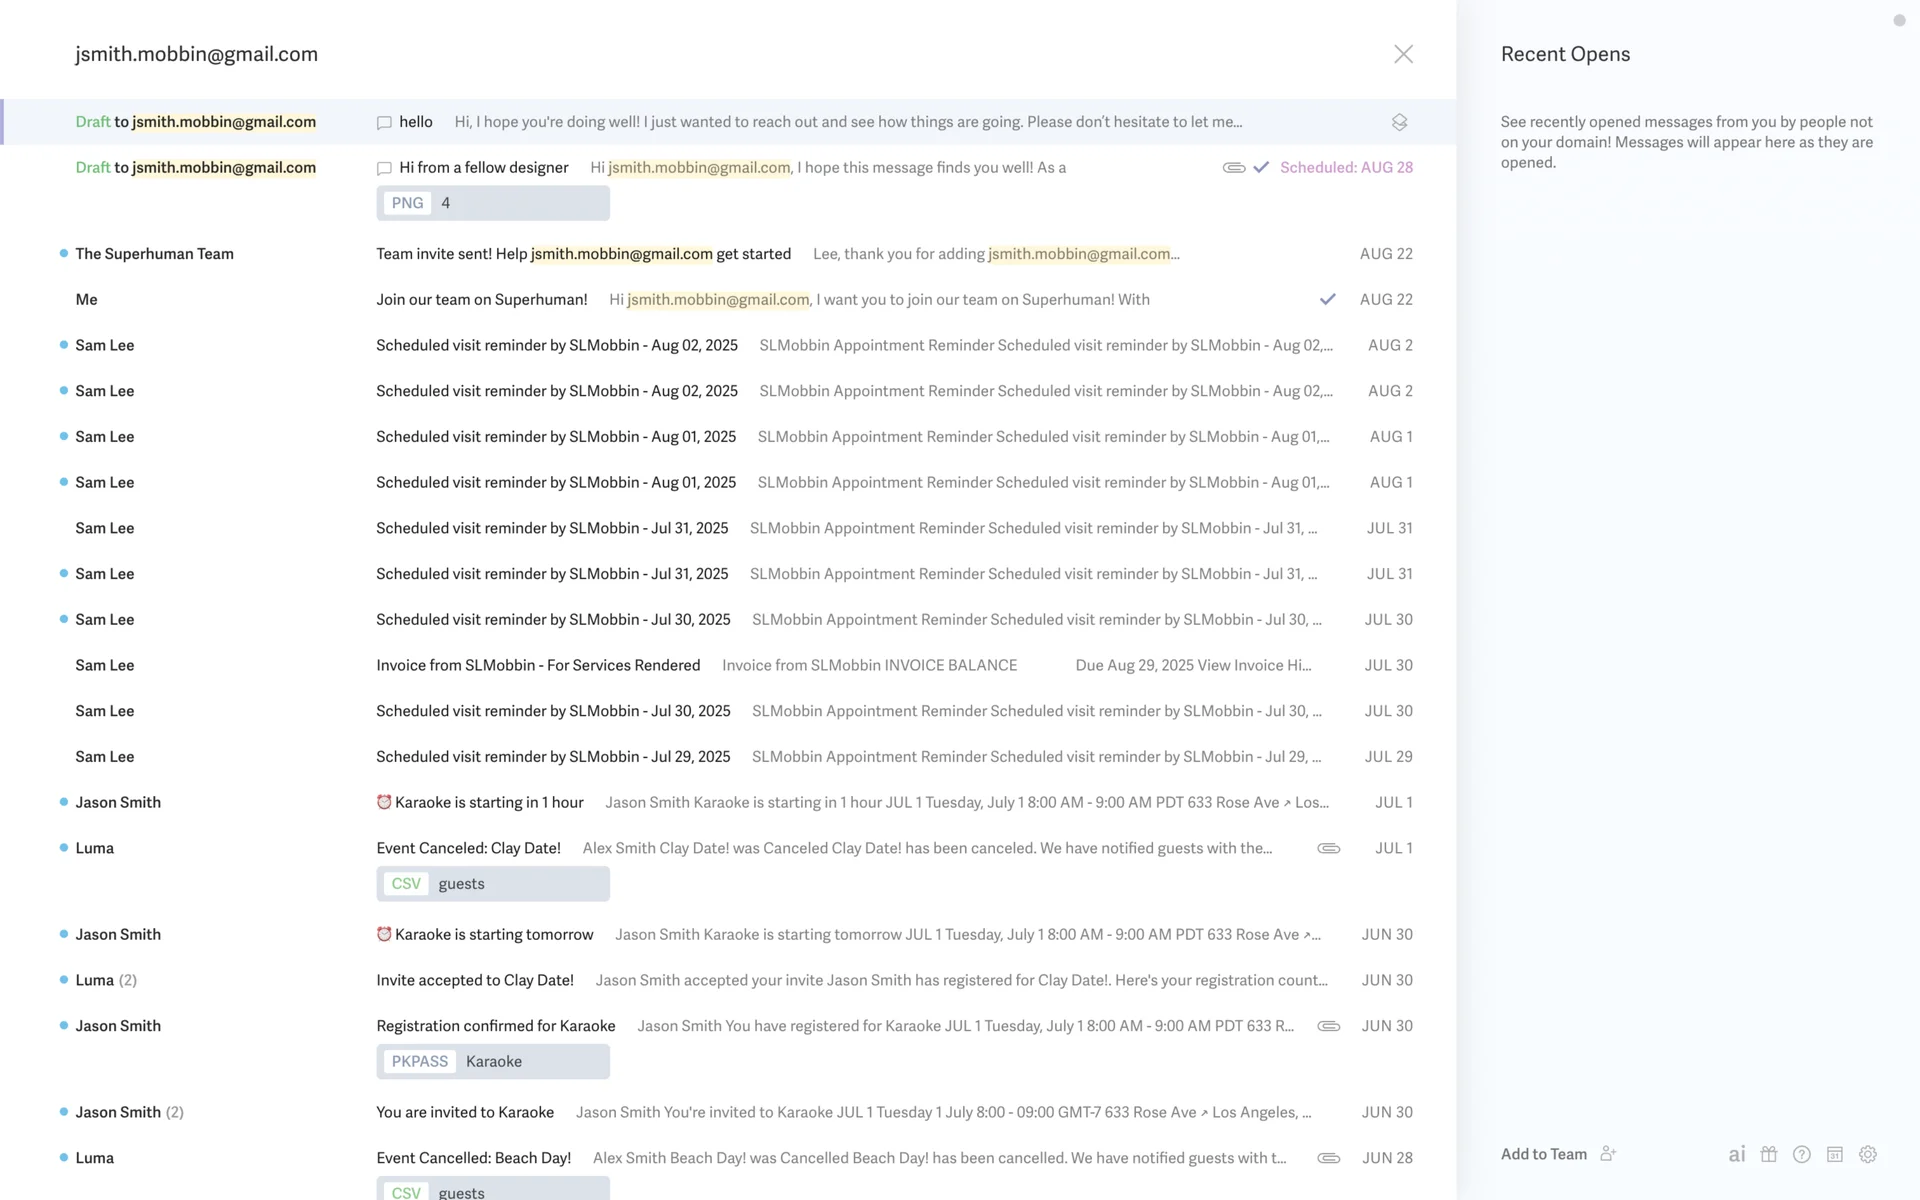Open the Invoice from SLMobbin email
The image size is (1920, 1200).
coord(538,666)
